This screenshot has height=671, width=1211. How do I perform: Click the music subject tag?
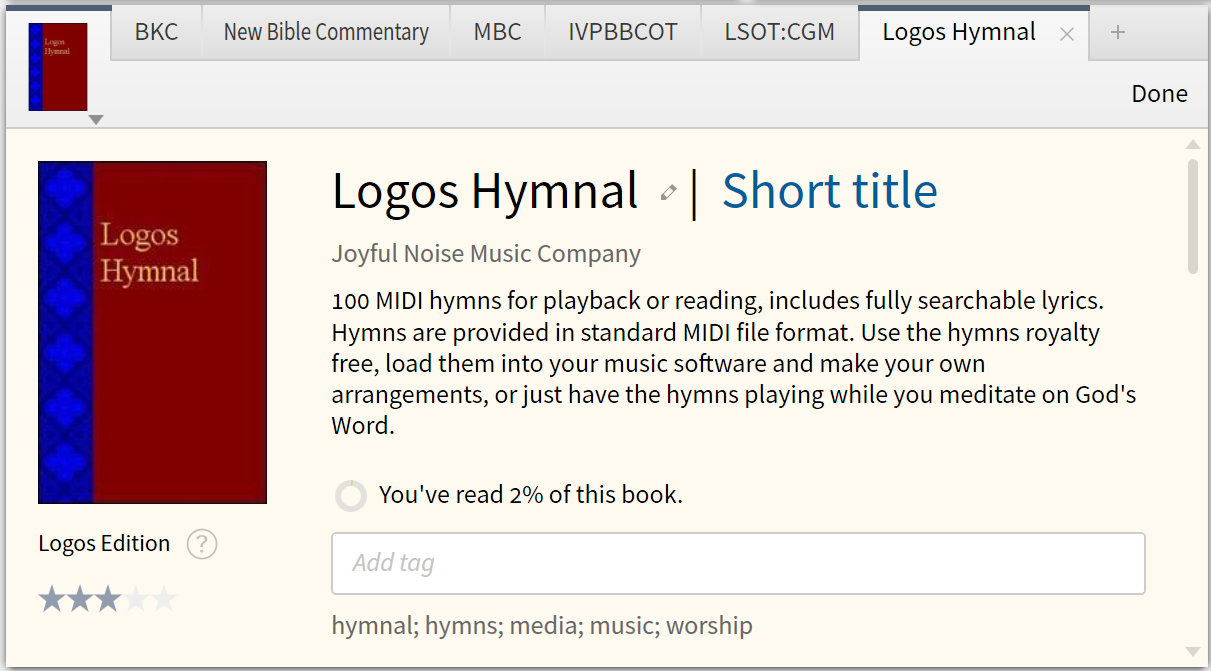623,626
